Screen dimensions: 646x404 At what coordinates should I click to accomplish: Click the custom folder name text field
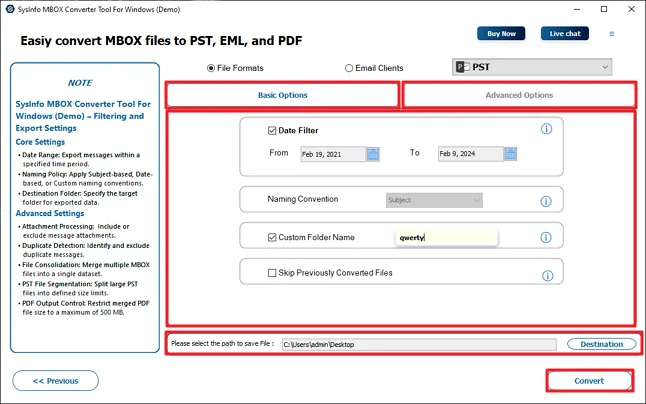(x=447, y=238)
